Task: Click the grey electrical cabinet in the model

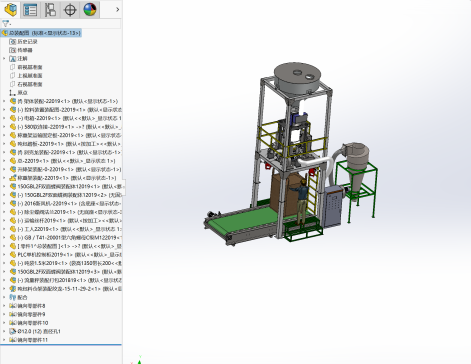Action: pos(333,207)
